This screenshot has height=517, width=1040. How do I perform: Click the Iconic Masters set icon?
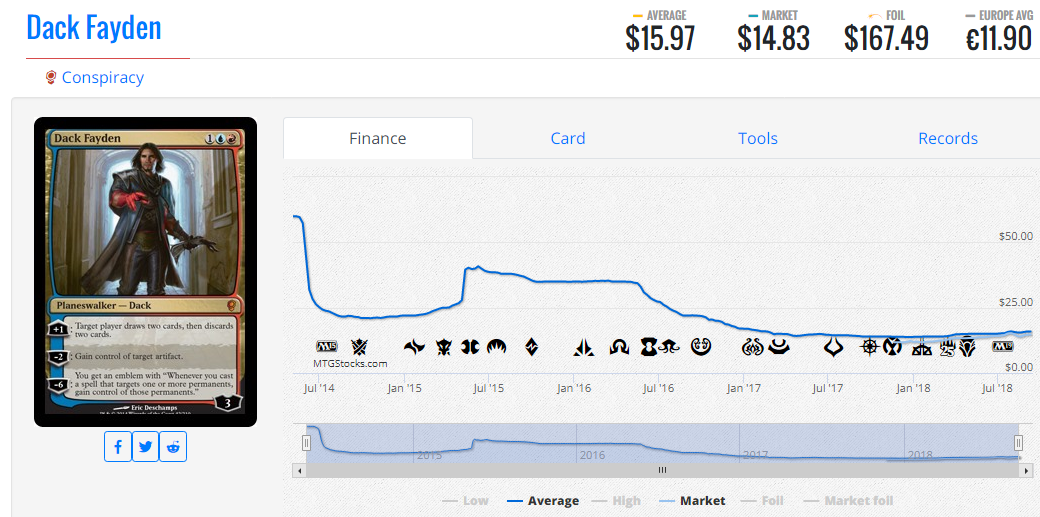coord(891,346)
